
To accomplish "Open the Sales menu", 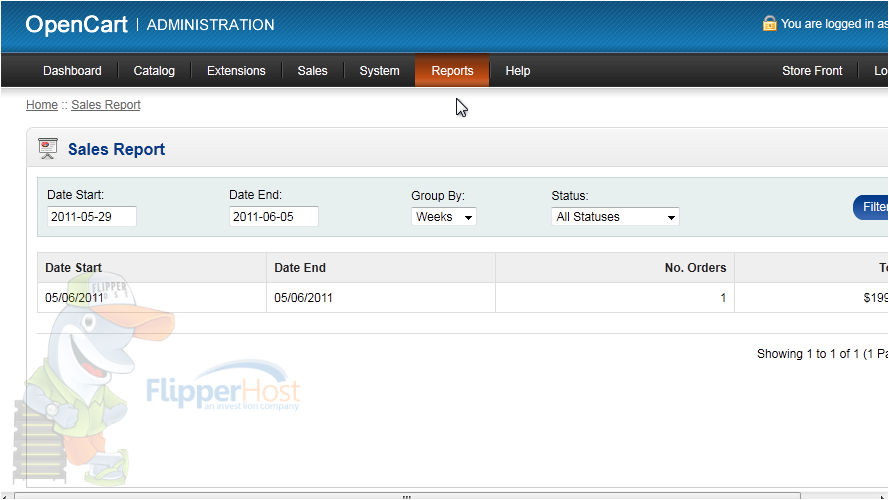I will pyautogui.click(x=312, y=71).
